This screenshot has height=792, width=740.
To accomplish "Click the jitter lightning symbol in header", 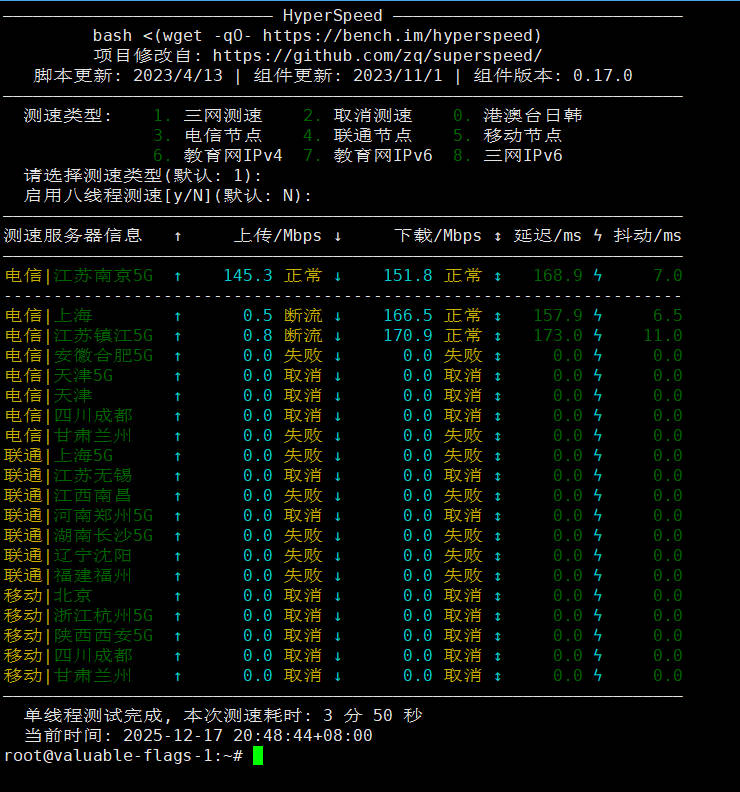I will point(598,236).
